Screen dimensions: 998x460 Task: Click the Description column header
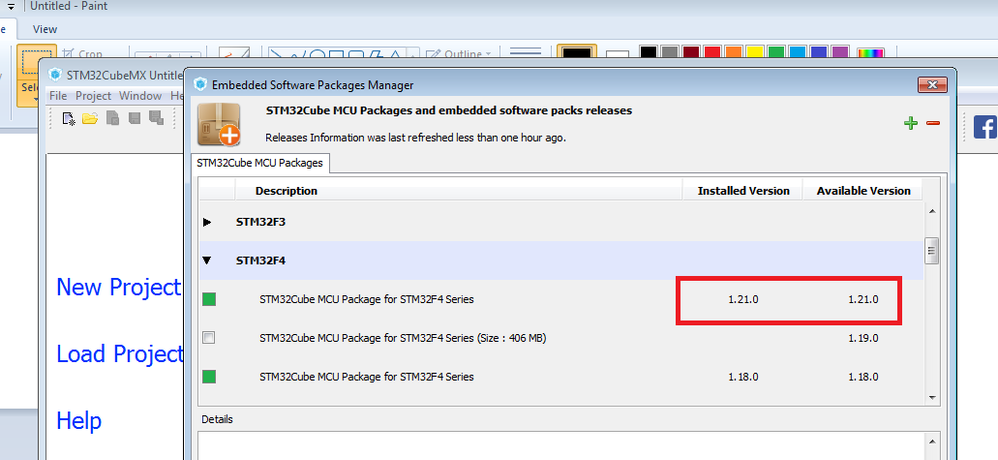(x=459, y=190)
